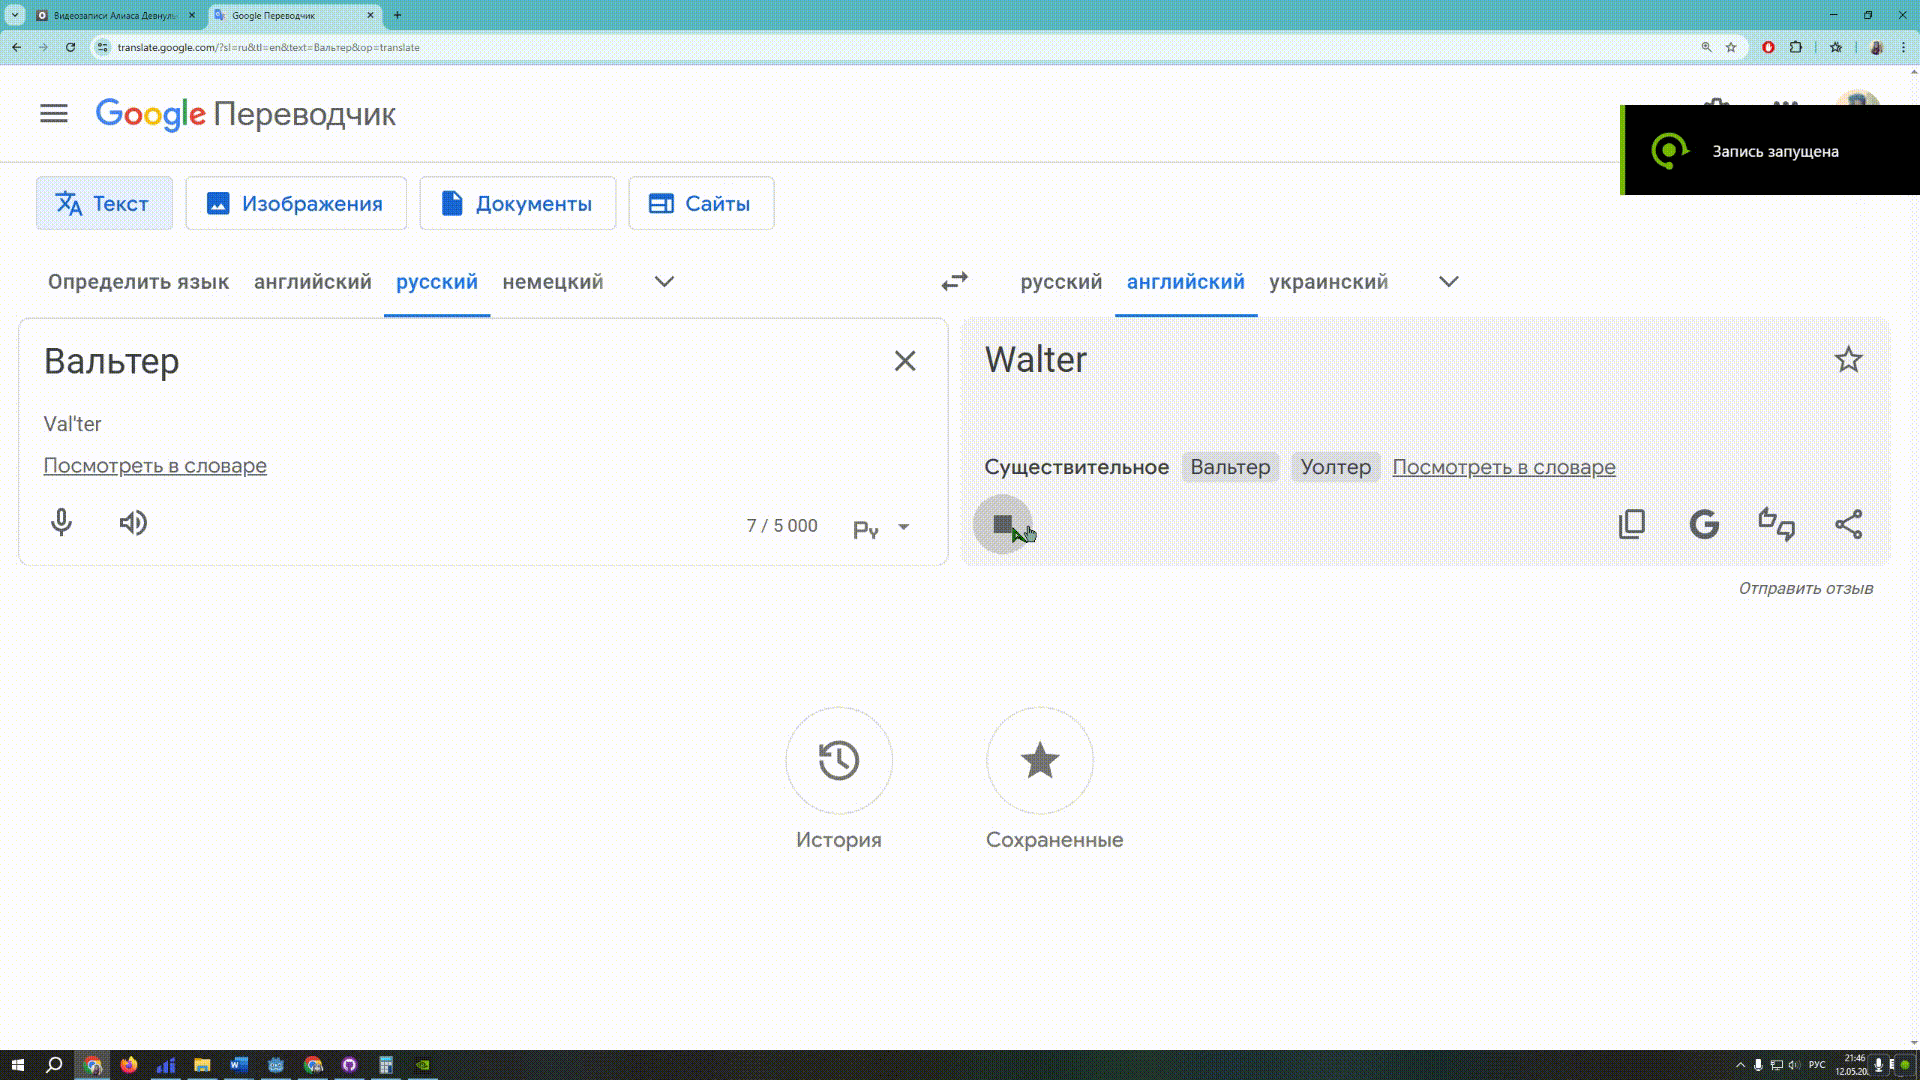Screen dimensions: 1920x1080
Task: Switch to the Документы tab
Action: click(x=517, y=204)
